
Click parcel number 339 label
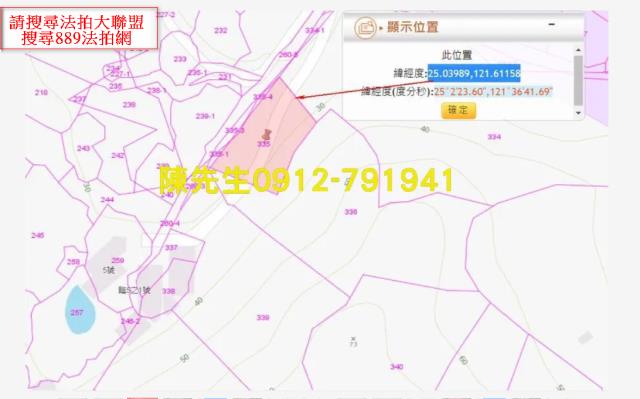click(x=263, y=317)
